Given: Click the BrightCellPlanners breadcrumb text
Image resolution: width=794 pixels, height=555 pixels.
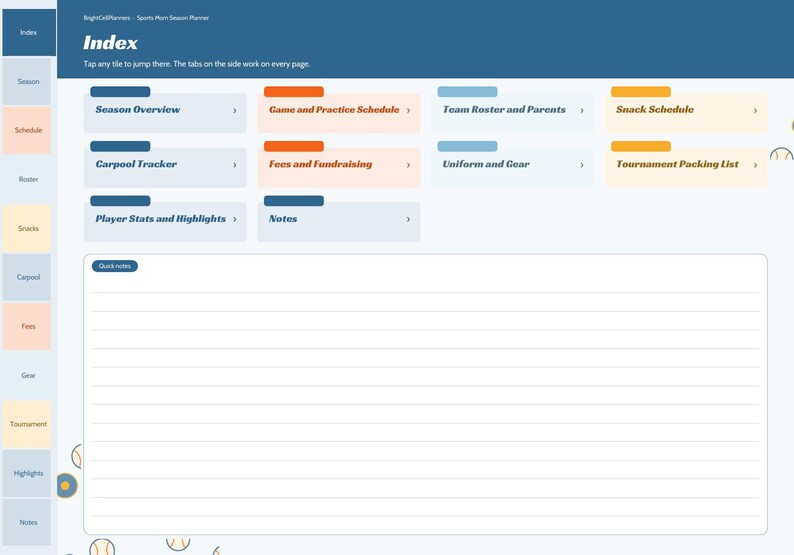Looking at the screenshot, I should point(107,18).
